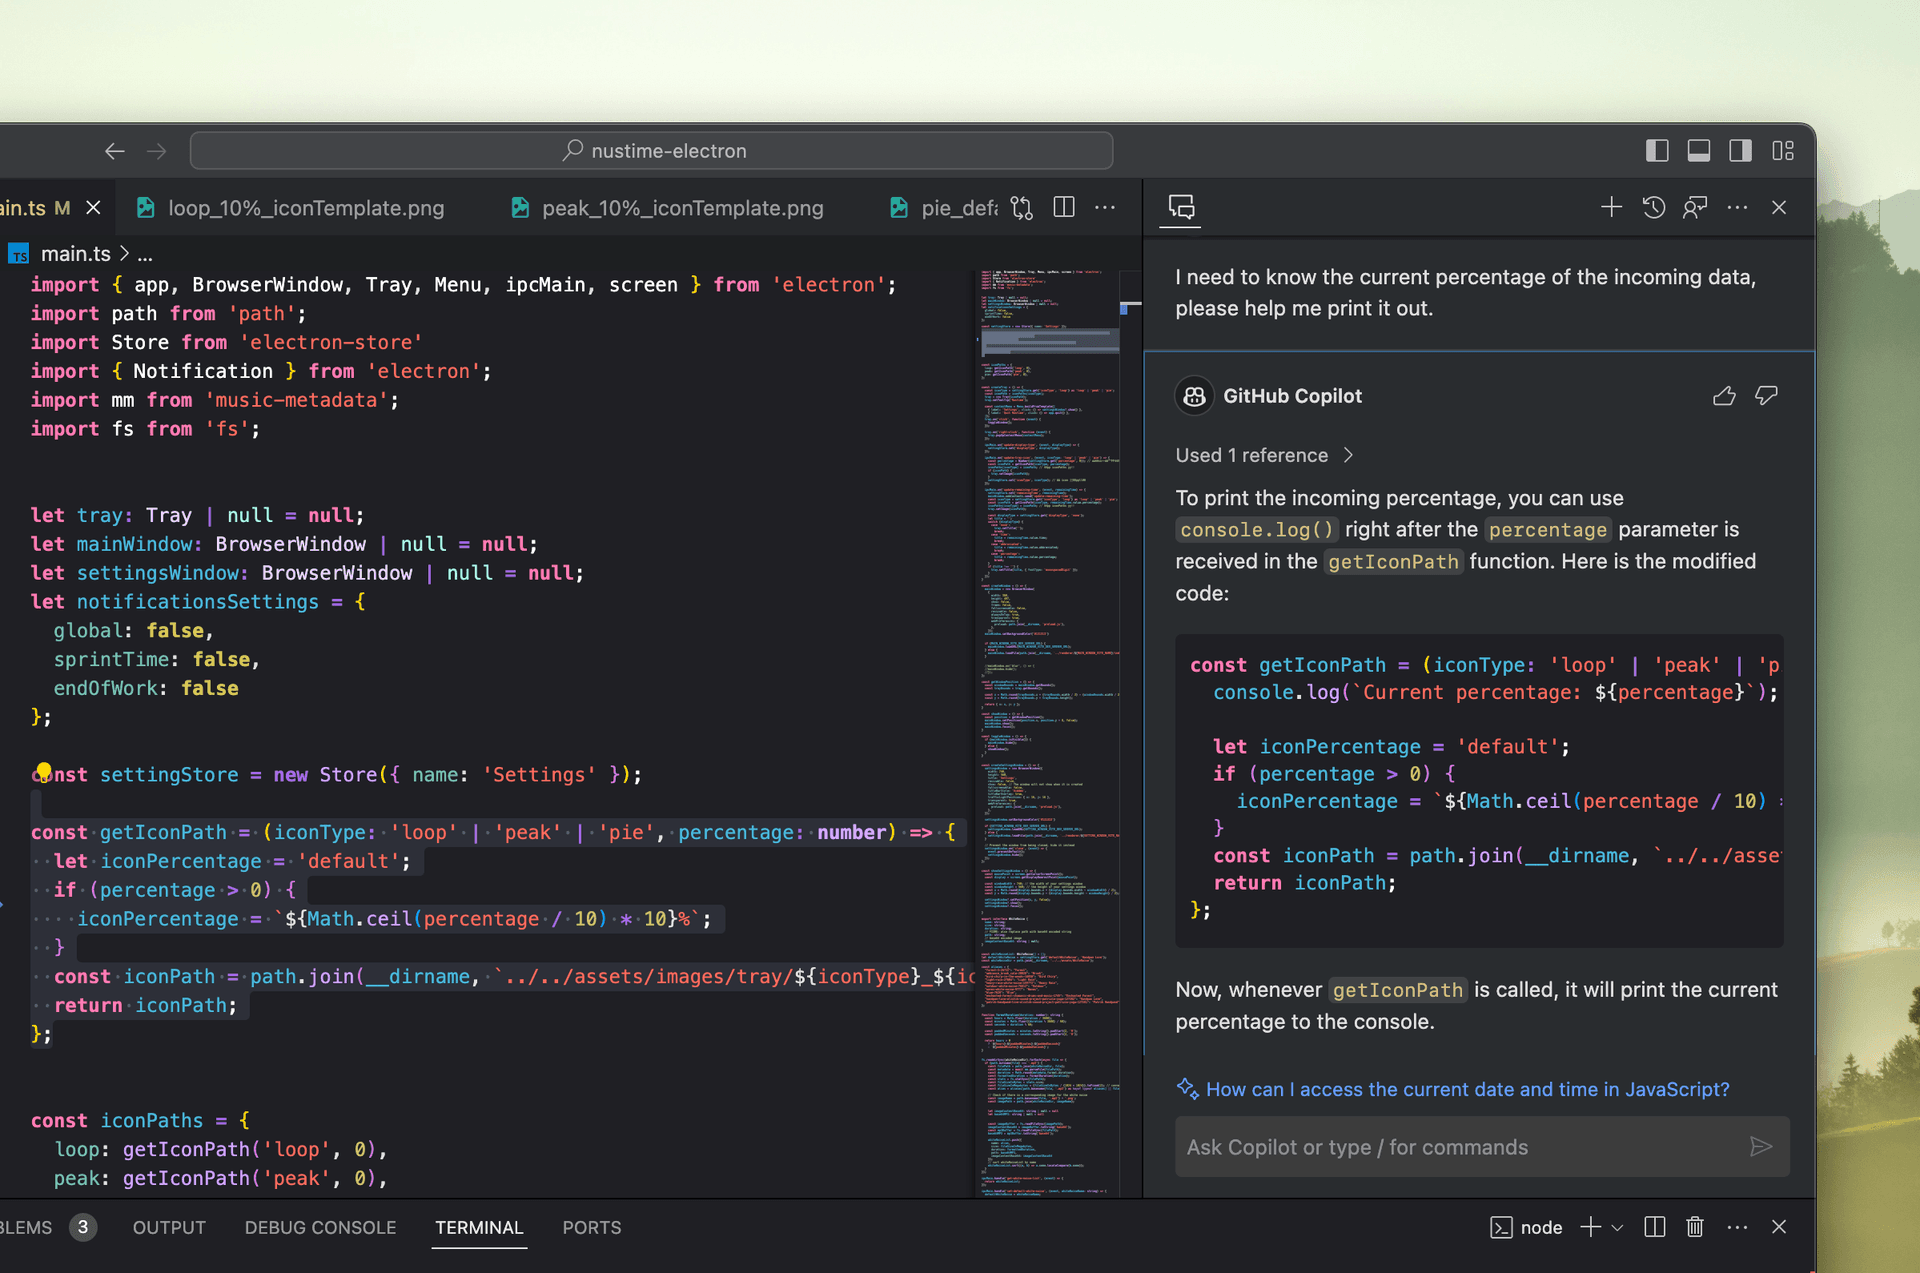Click the thumbs up helpful icon
The width and height of the screenshot is (1920, 1273).
tap(1724, 396)
